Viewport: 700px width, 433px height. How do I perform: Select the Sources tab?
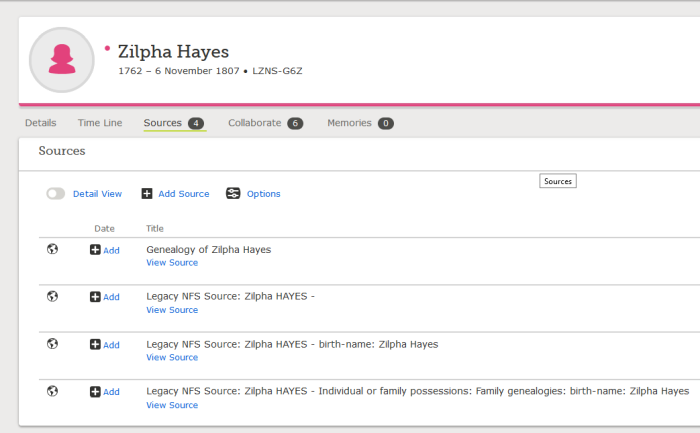[162, 123]
